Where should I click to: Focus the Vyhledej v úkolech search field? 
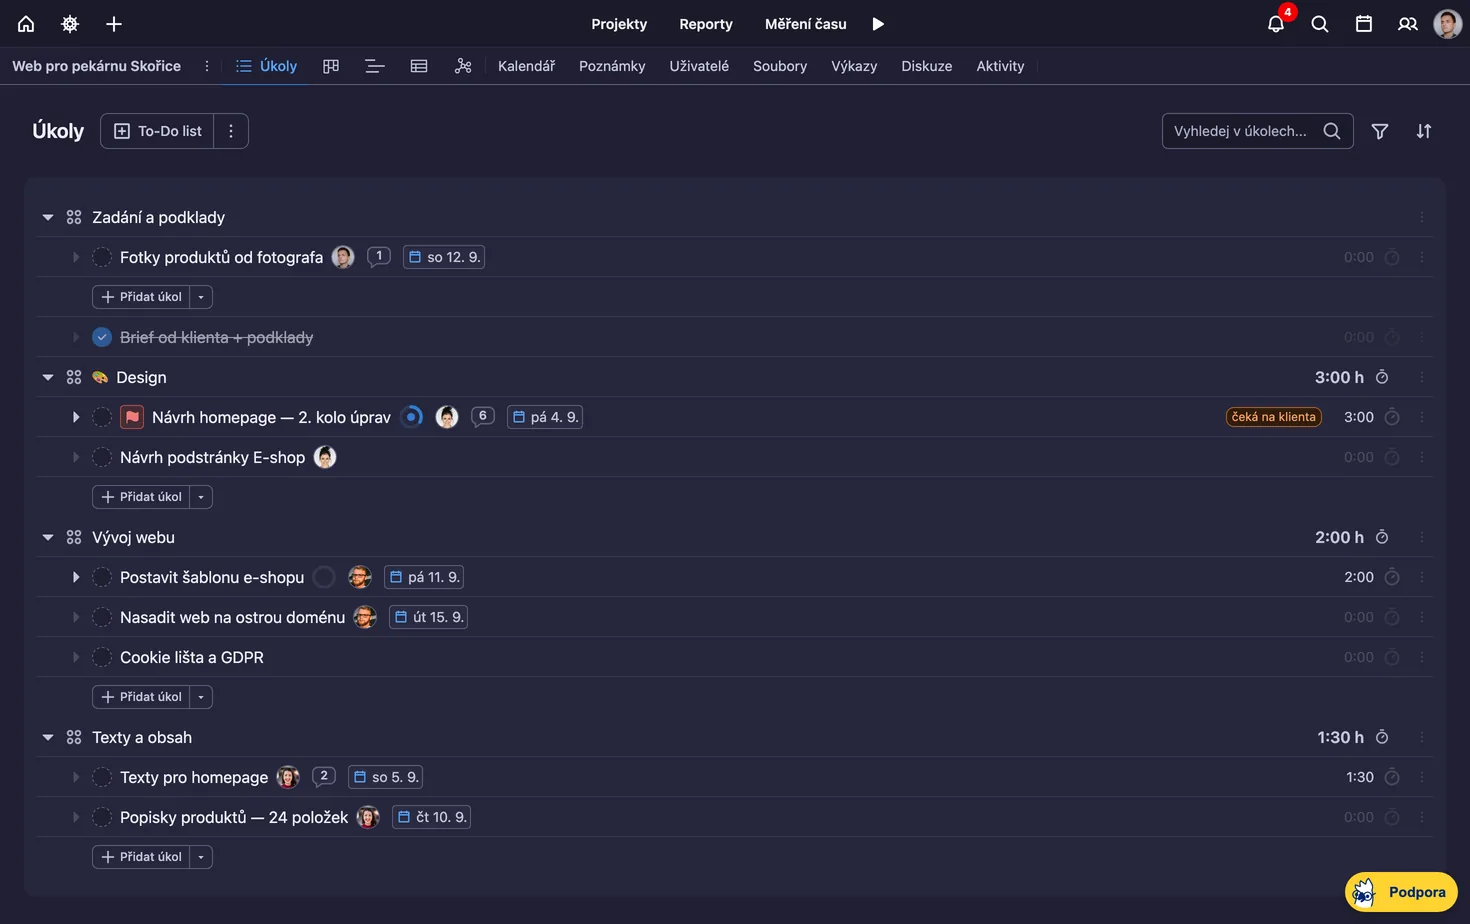[1257, 131]
